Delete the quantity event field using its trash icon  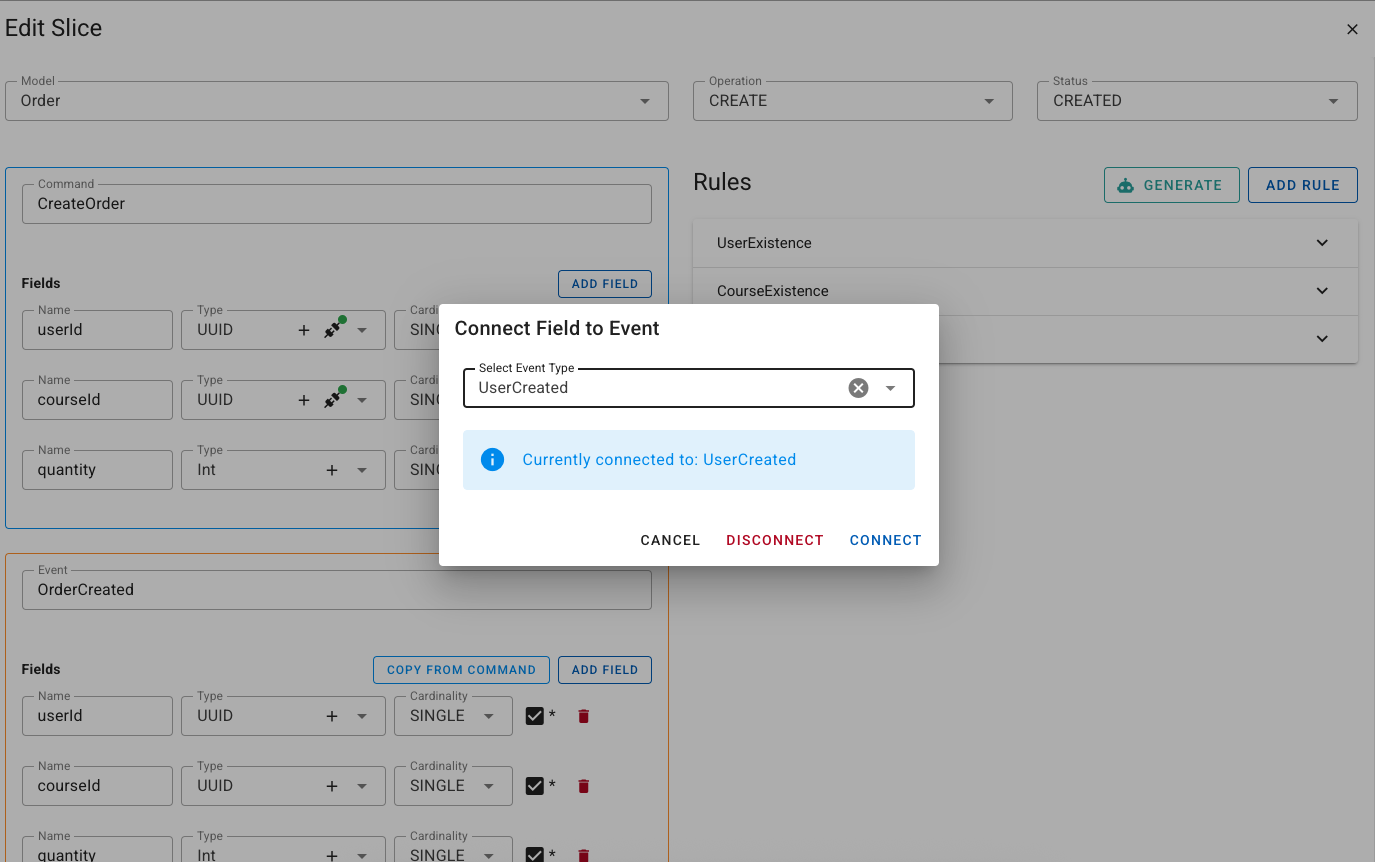[x=583, y=854]
